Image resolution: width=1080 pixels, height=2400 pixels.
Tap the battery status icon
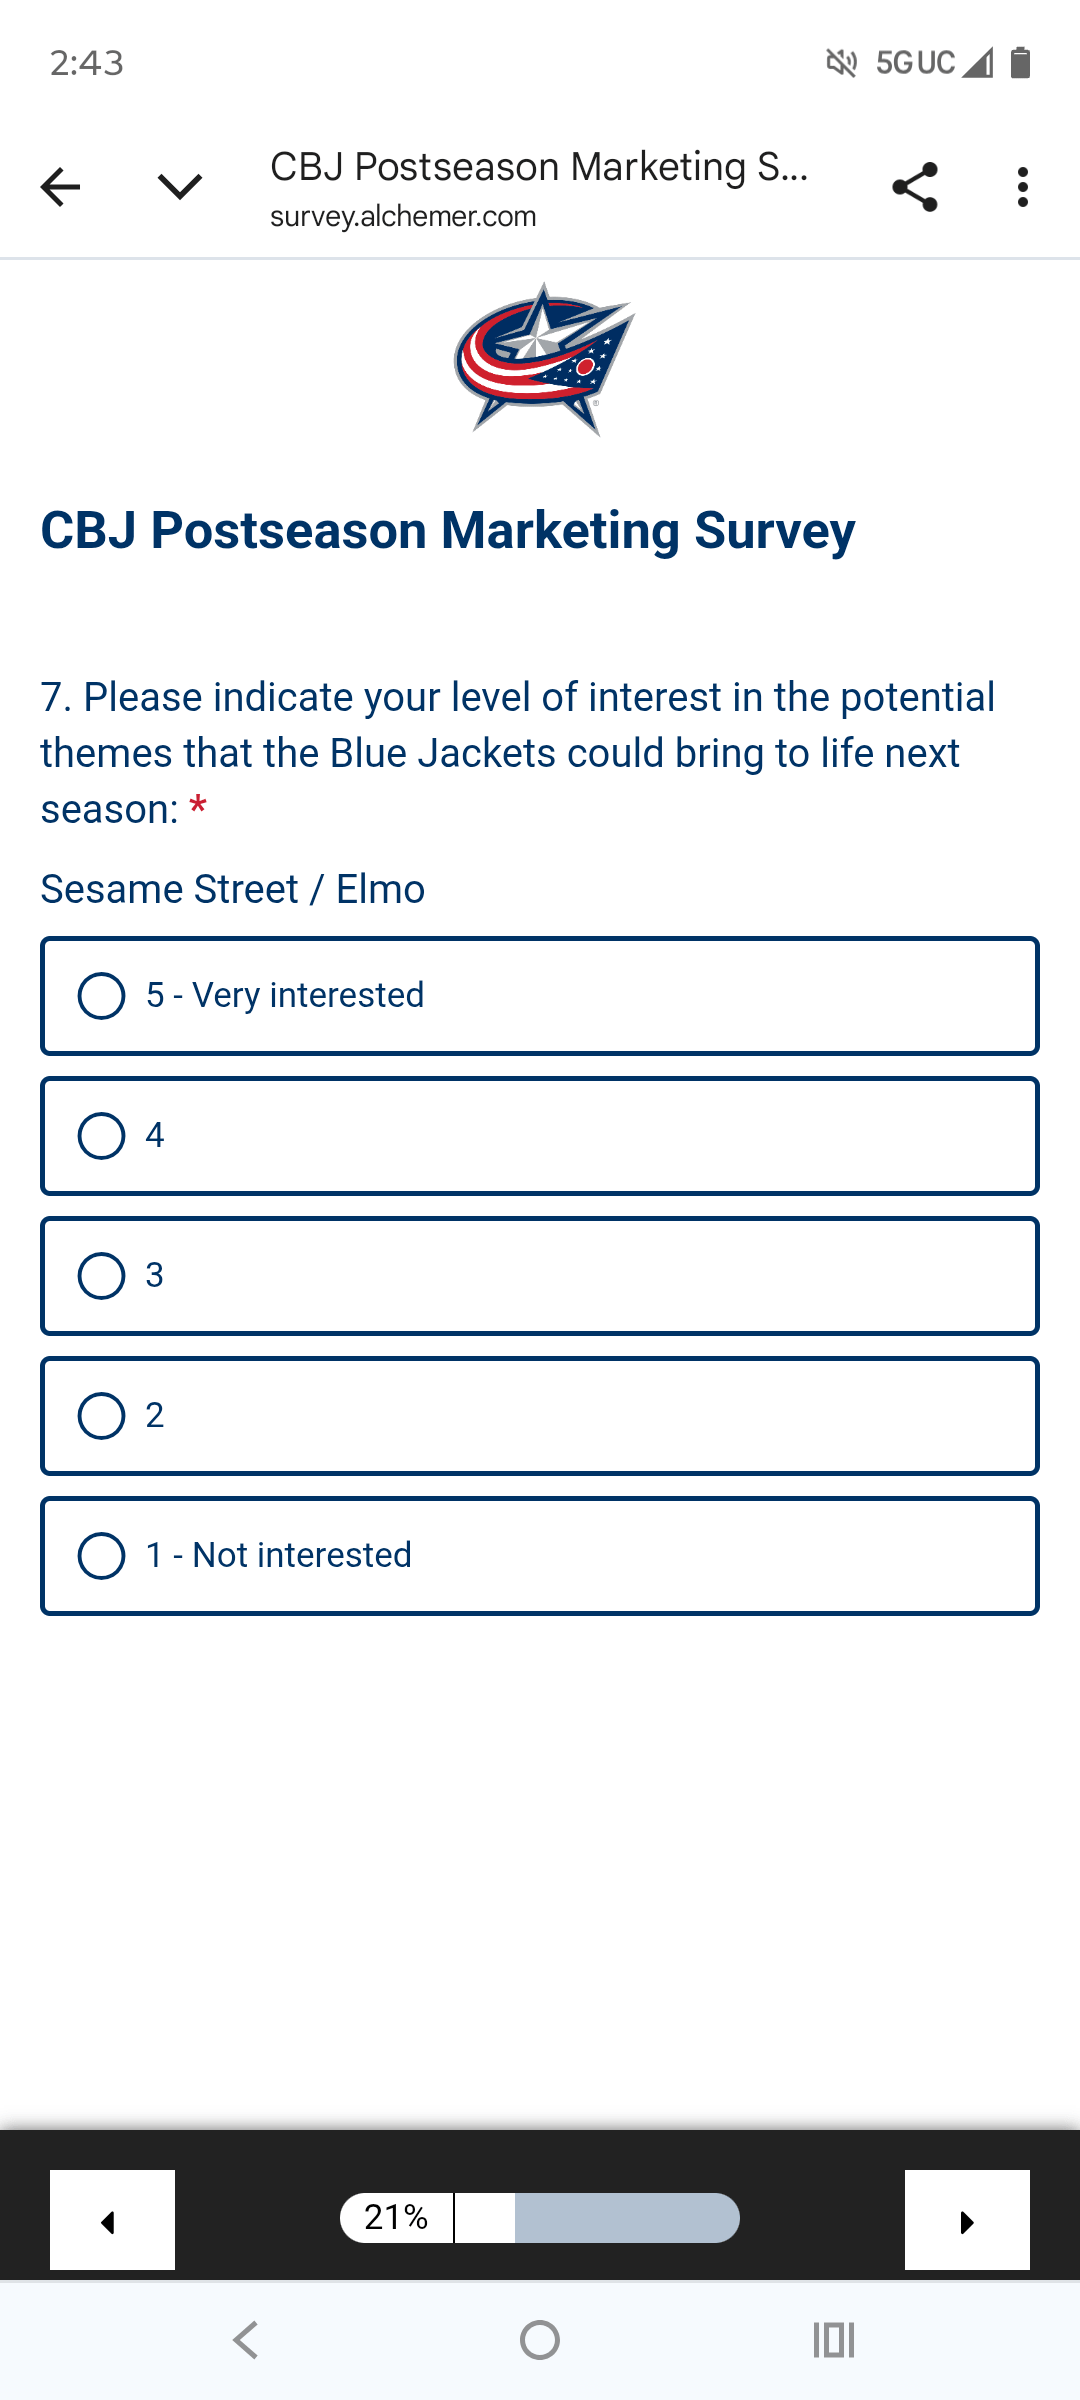point(1020,63)
